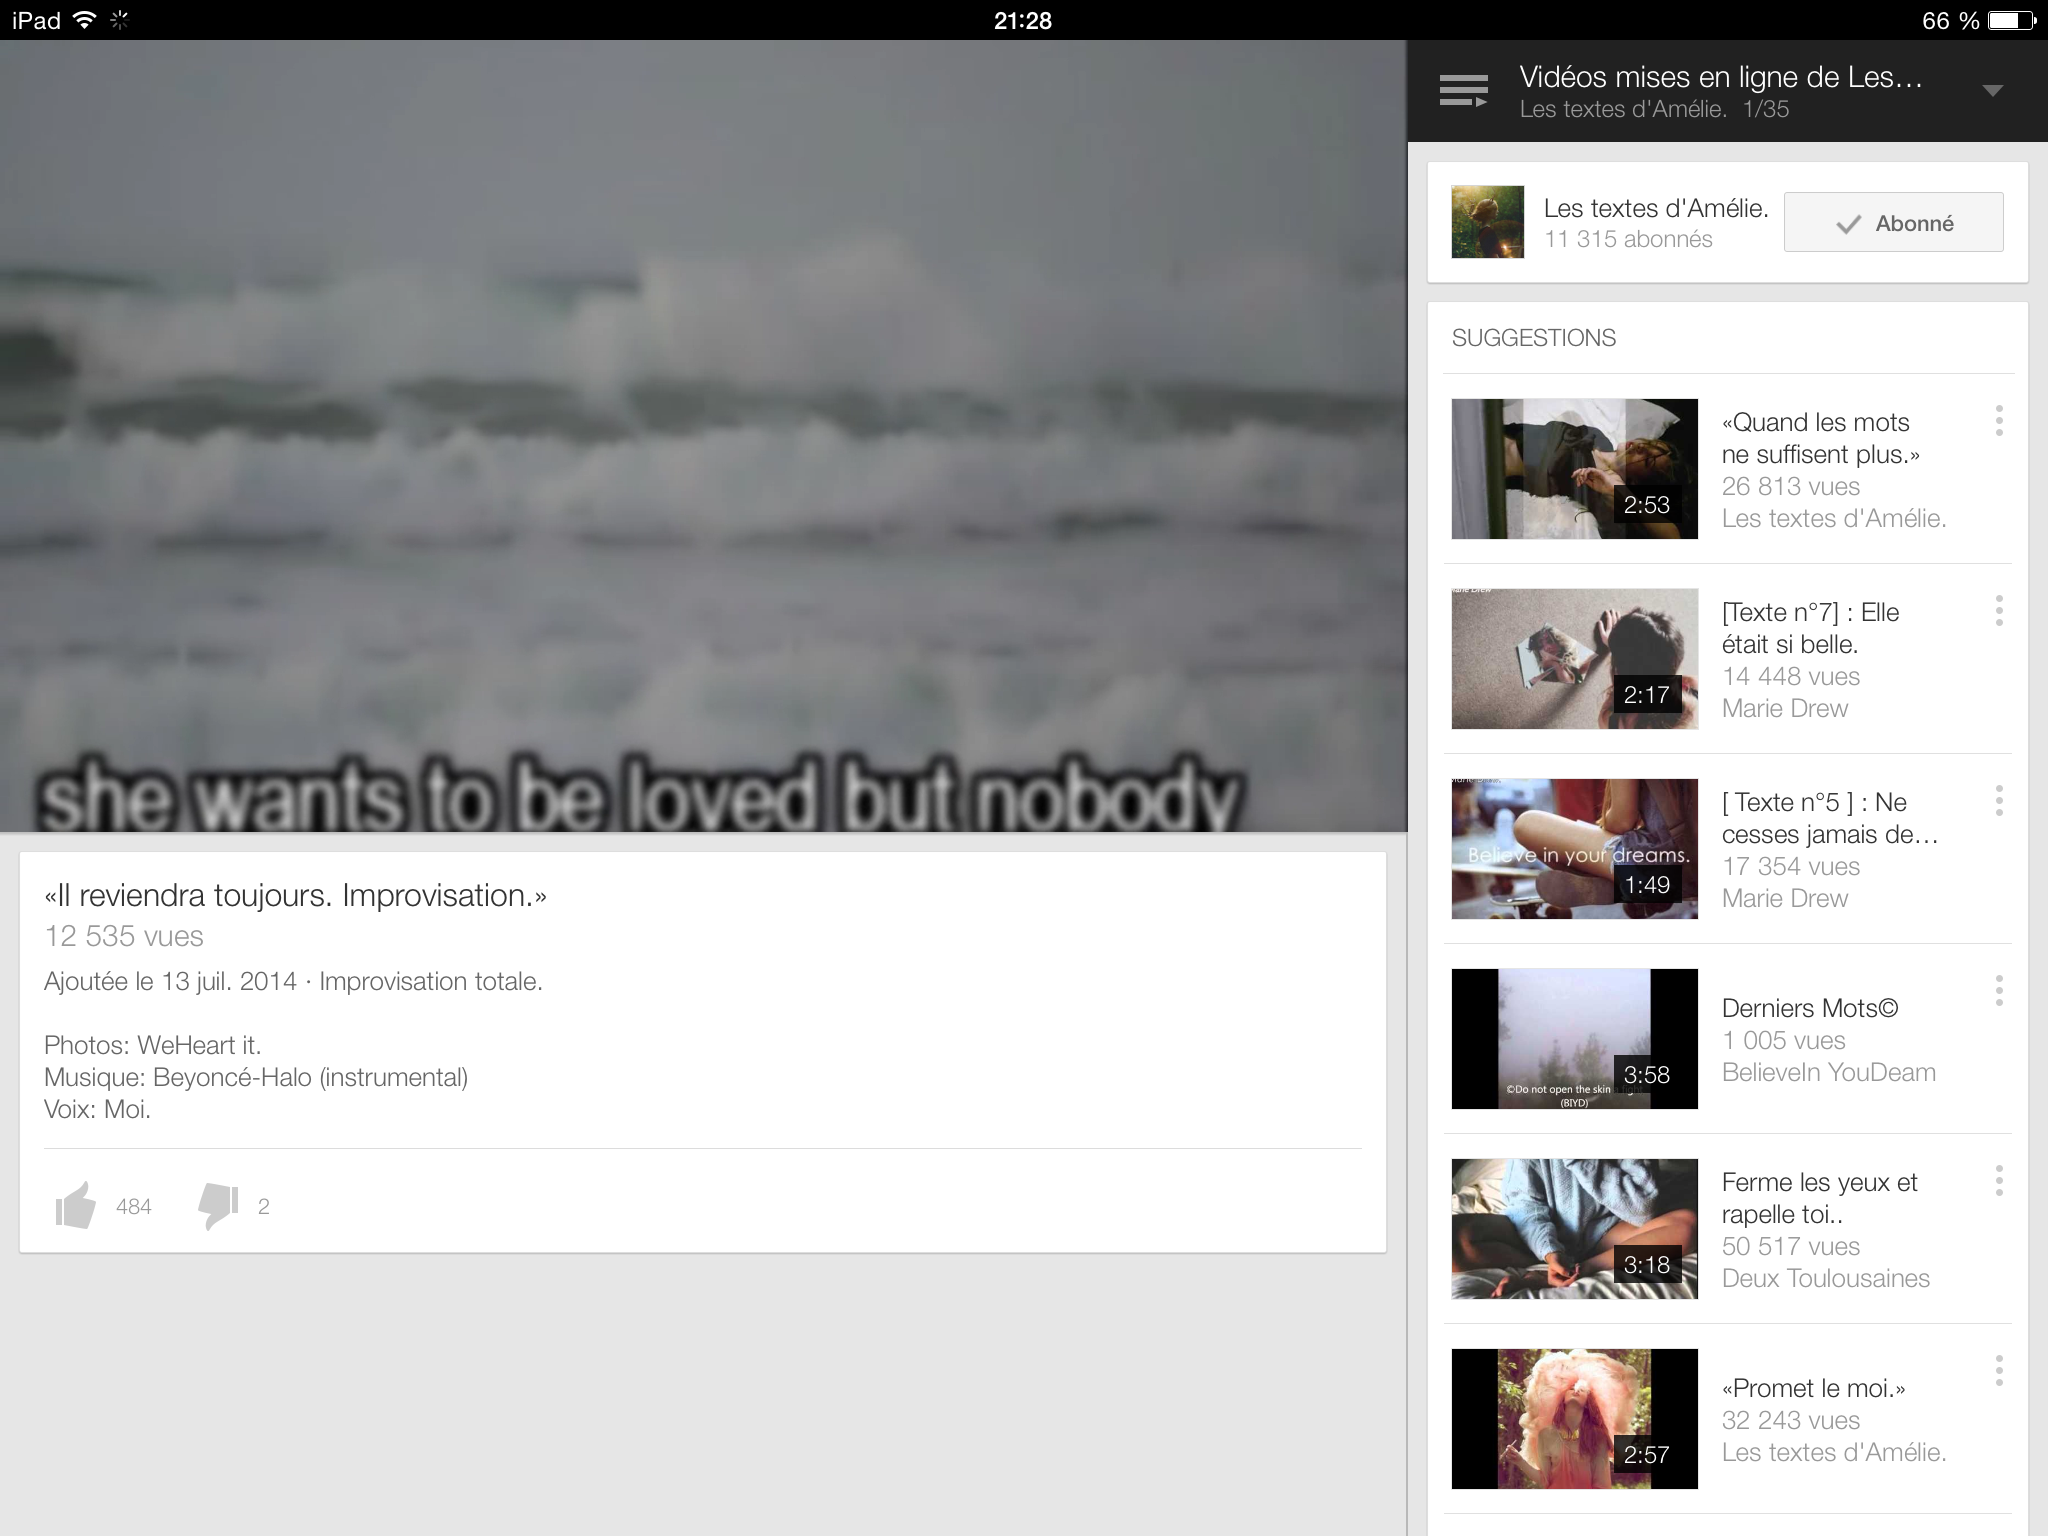Open Les textes d'Amélie channel avatar
Image resolution: width=2048 pixels, height=1536 pixels.
tap(1487, 222)
